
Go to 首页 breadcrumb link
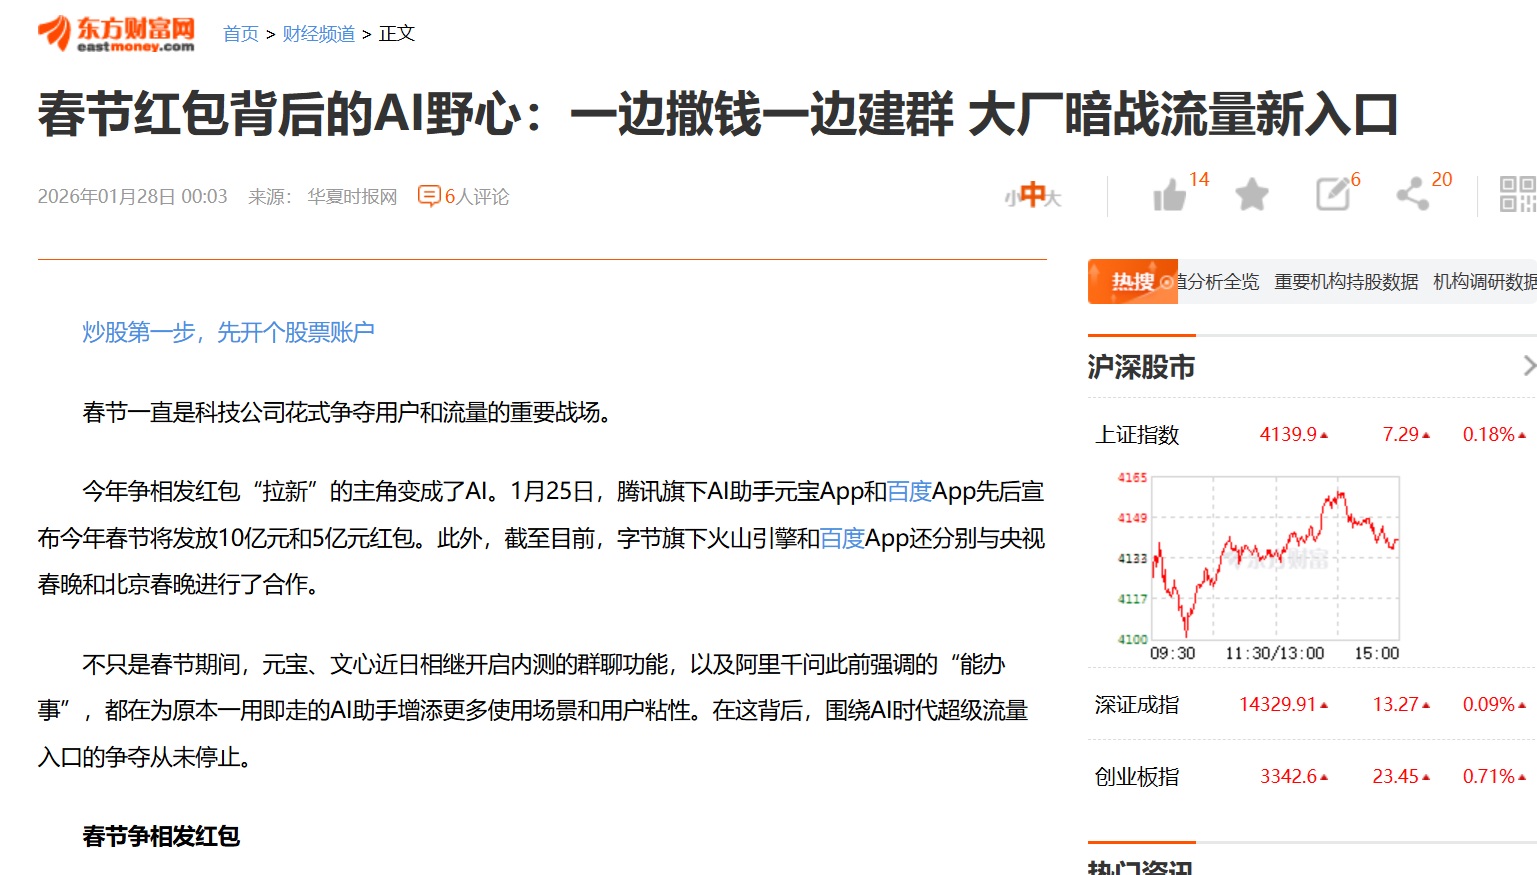pyautogui.click(x=241, y=34)
